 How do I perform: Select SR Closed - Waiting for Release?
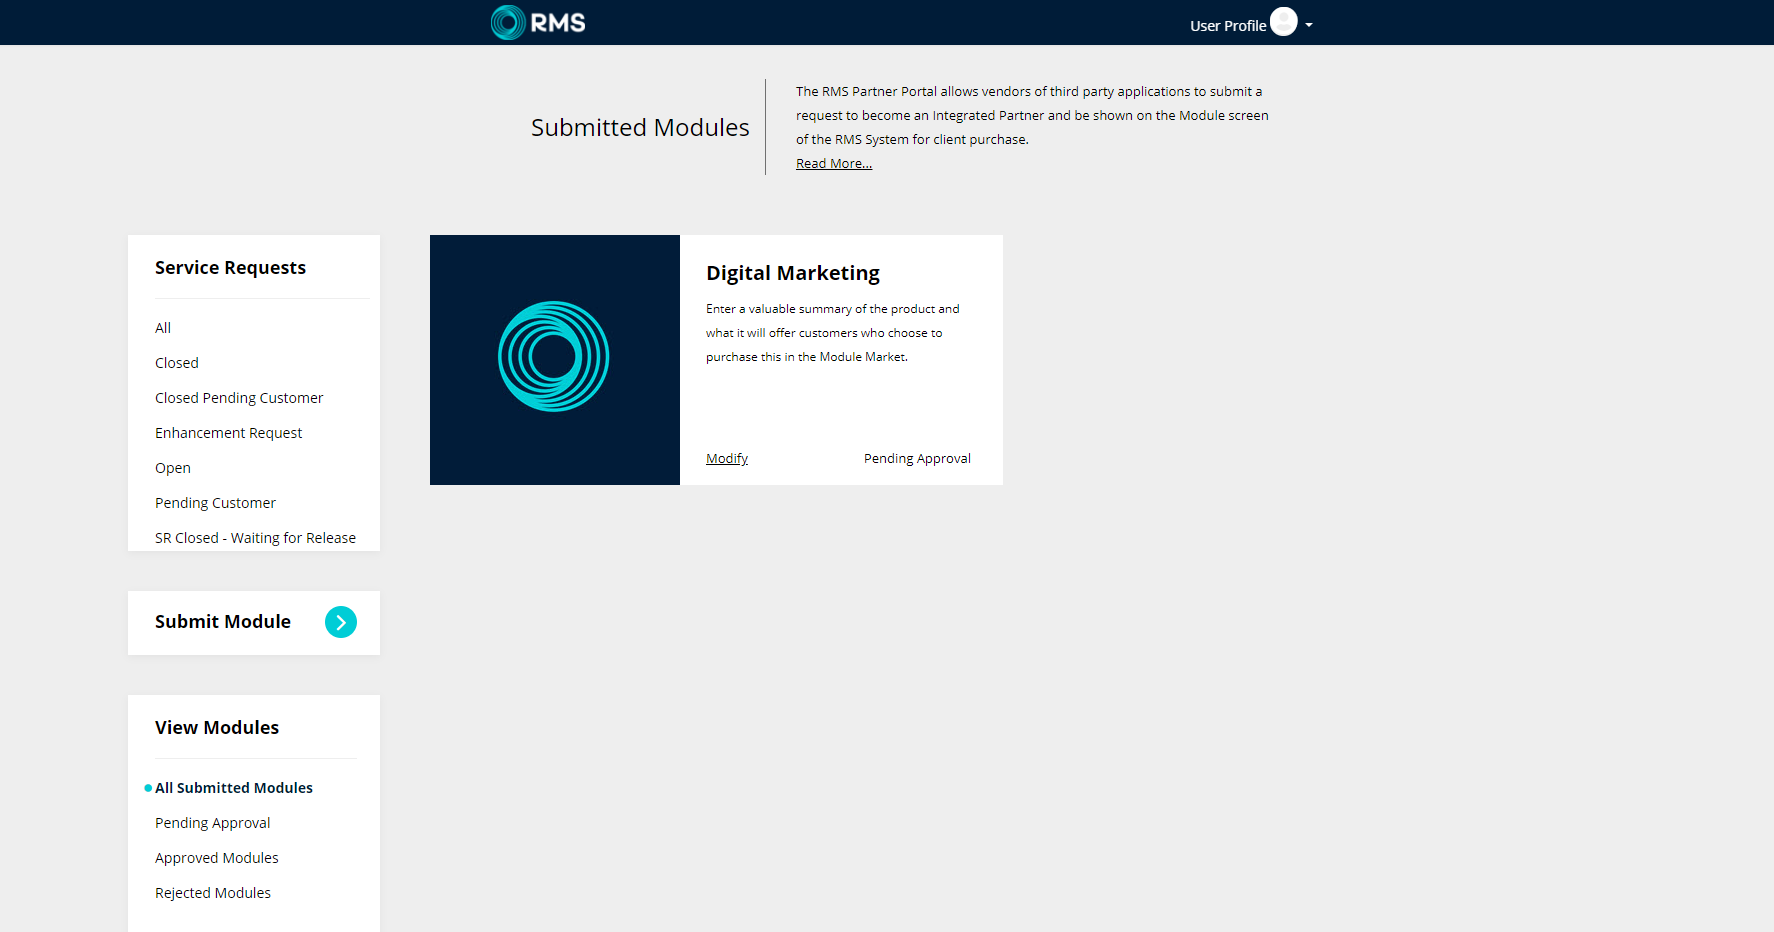click(x=255, y=538)
